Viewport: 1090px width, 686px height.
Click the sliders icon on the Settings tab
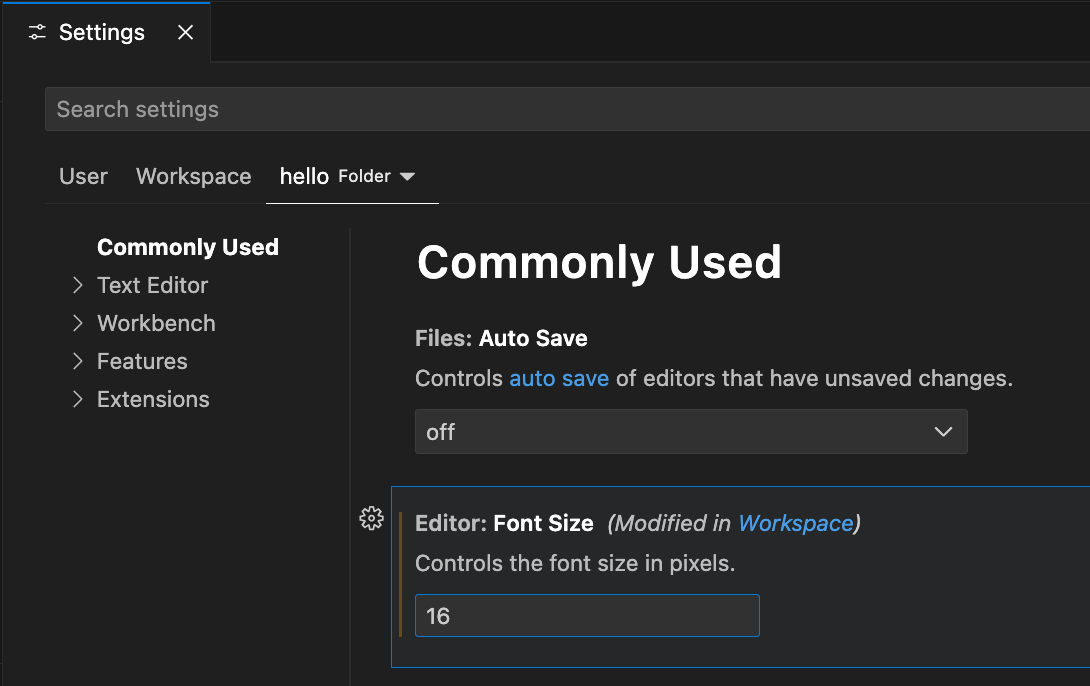pos(36,32)
